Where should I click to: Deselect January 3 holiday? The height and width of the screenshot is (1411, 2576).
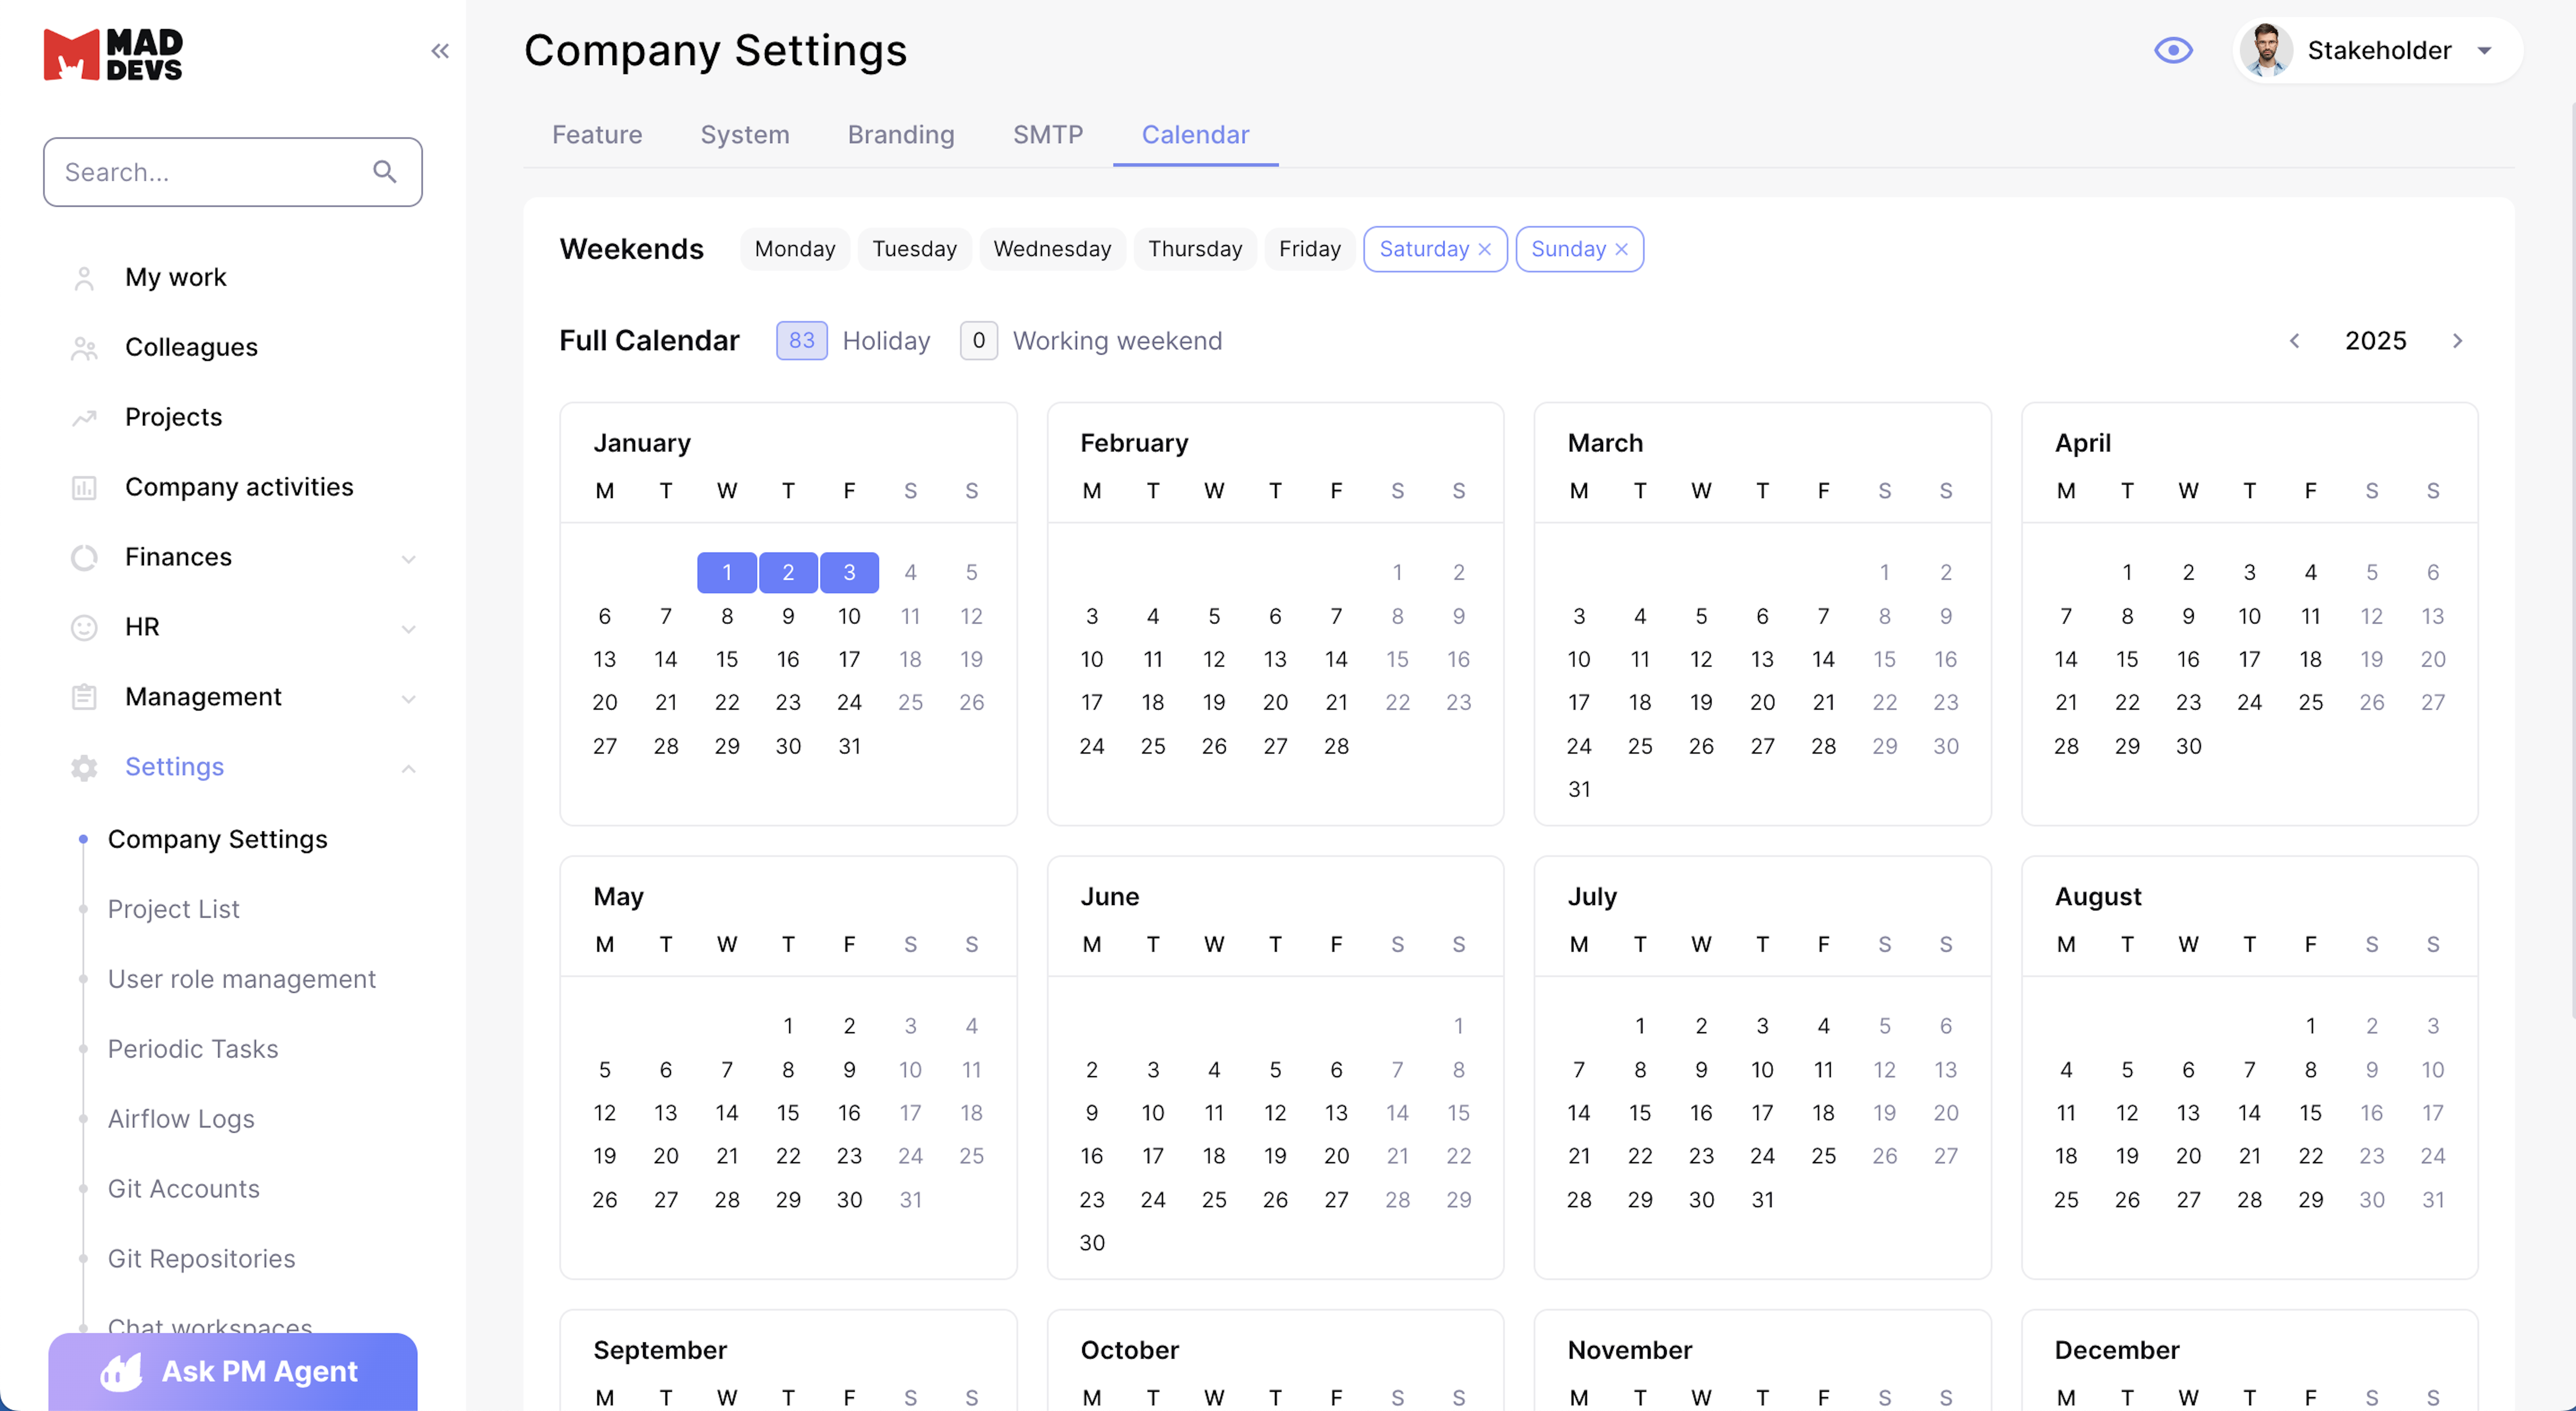click(849, 573)
